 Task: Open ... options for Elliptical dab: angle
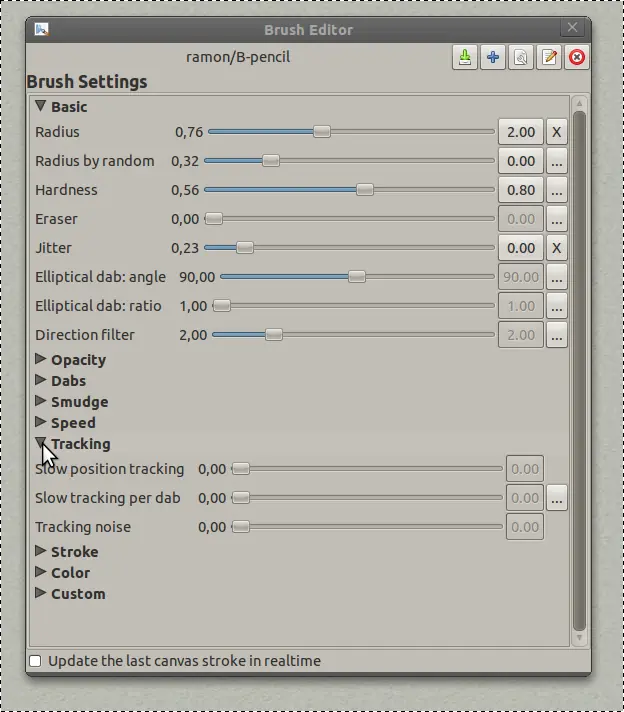click(556, 277)
